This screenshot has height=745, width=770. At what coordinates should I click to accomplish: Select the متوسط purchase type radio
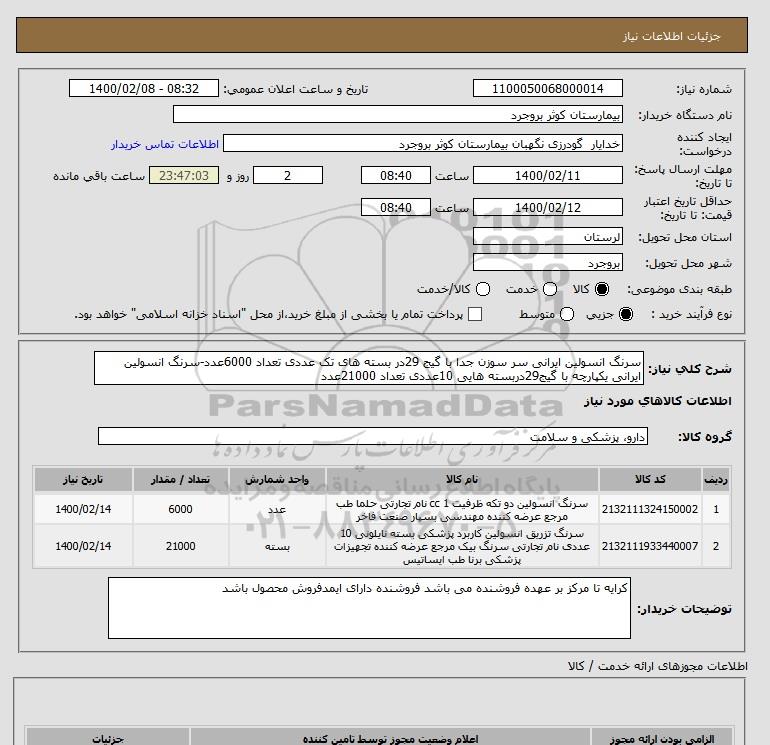coord(567,314)
